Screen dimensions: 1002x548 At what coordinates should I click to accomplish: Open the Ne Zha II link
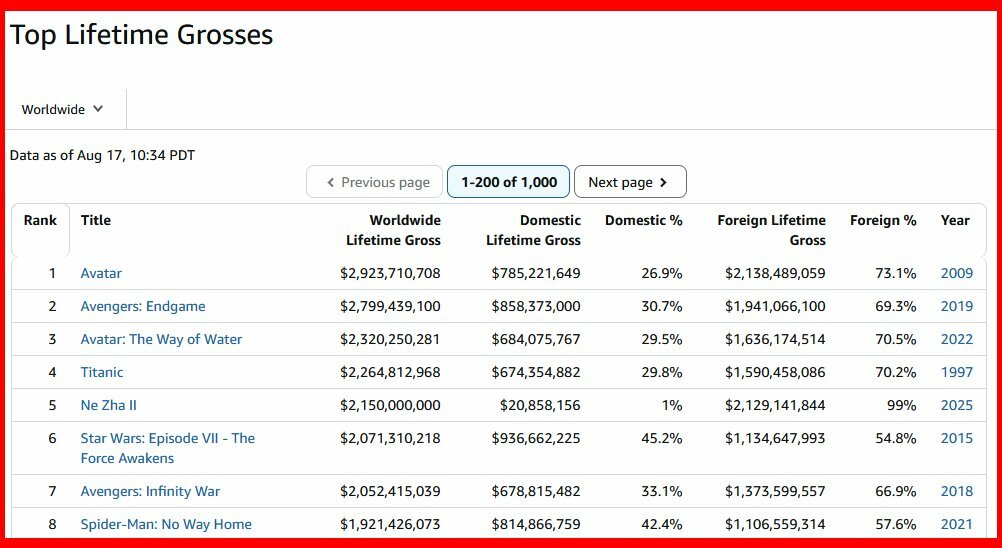pos(109,406)
